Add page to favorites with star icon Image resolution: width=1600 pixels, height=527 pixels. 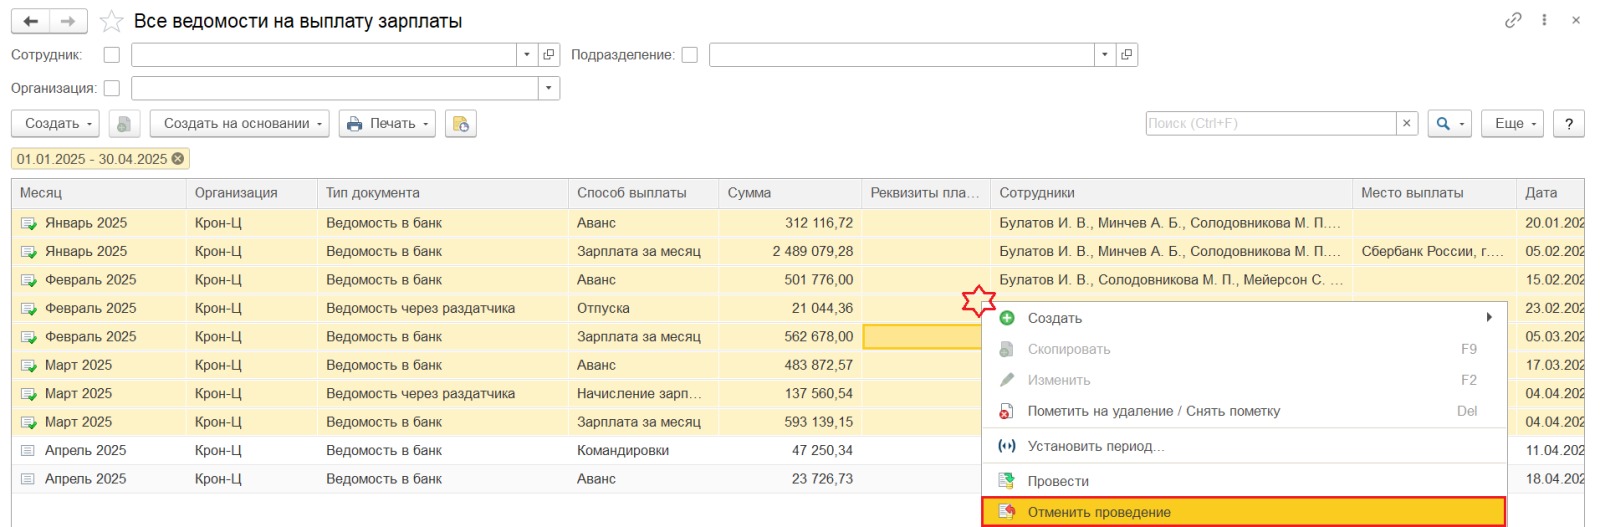(111, 21)
